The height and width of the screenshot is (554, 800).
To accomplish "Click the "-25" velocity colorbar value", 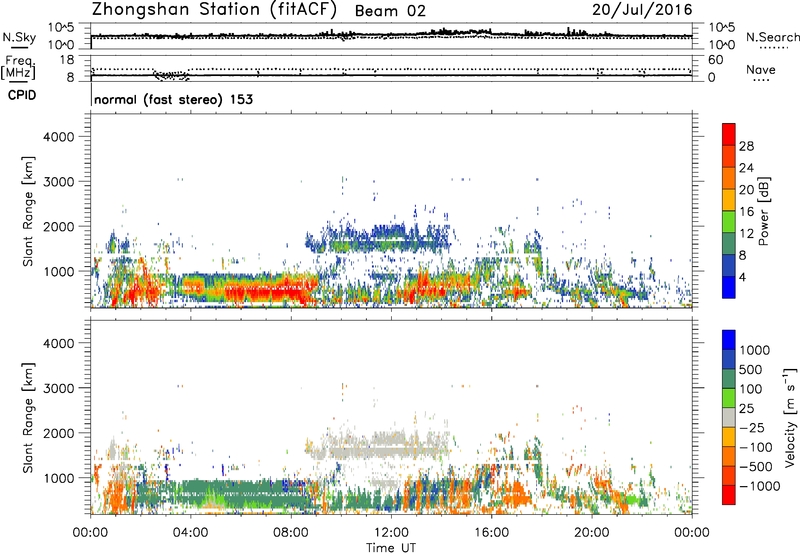I will tap(754, 427).
